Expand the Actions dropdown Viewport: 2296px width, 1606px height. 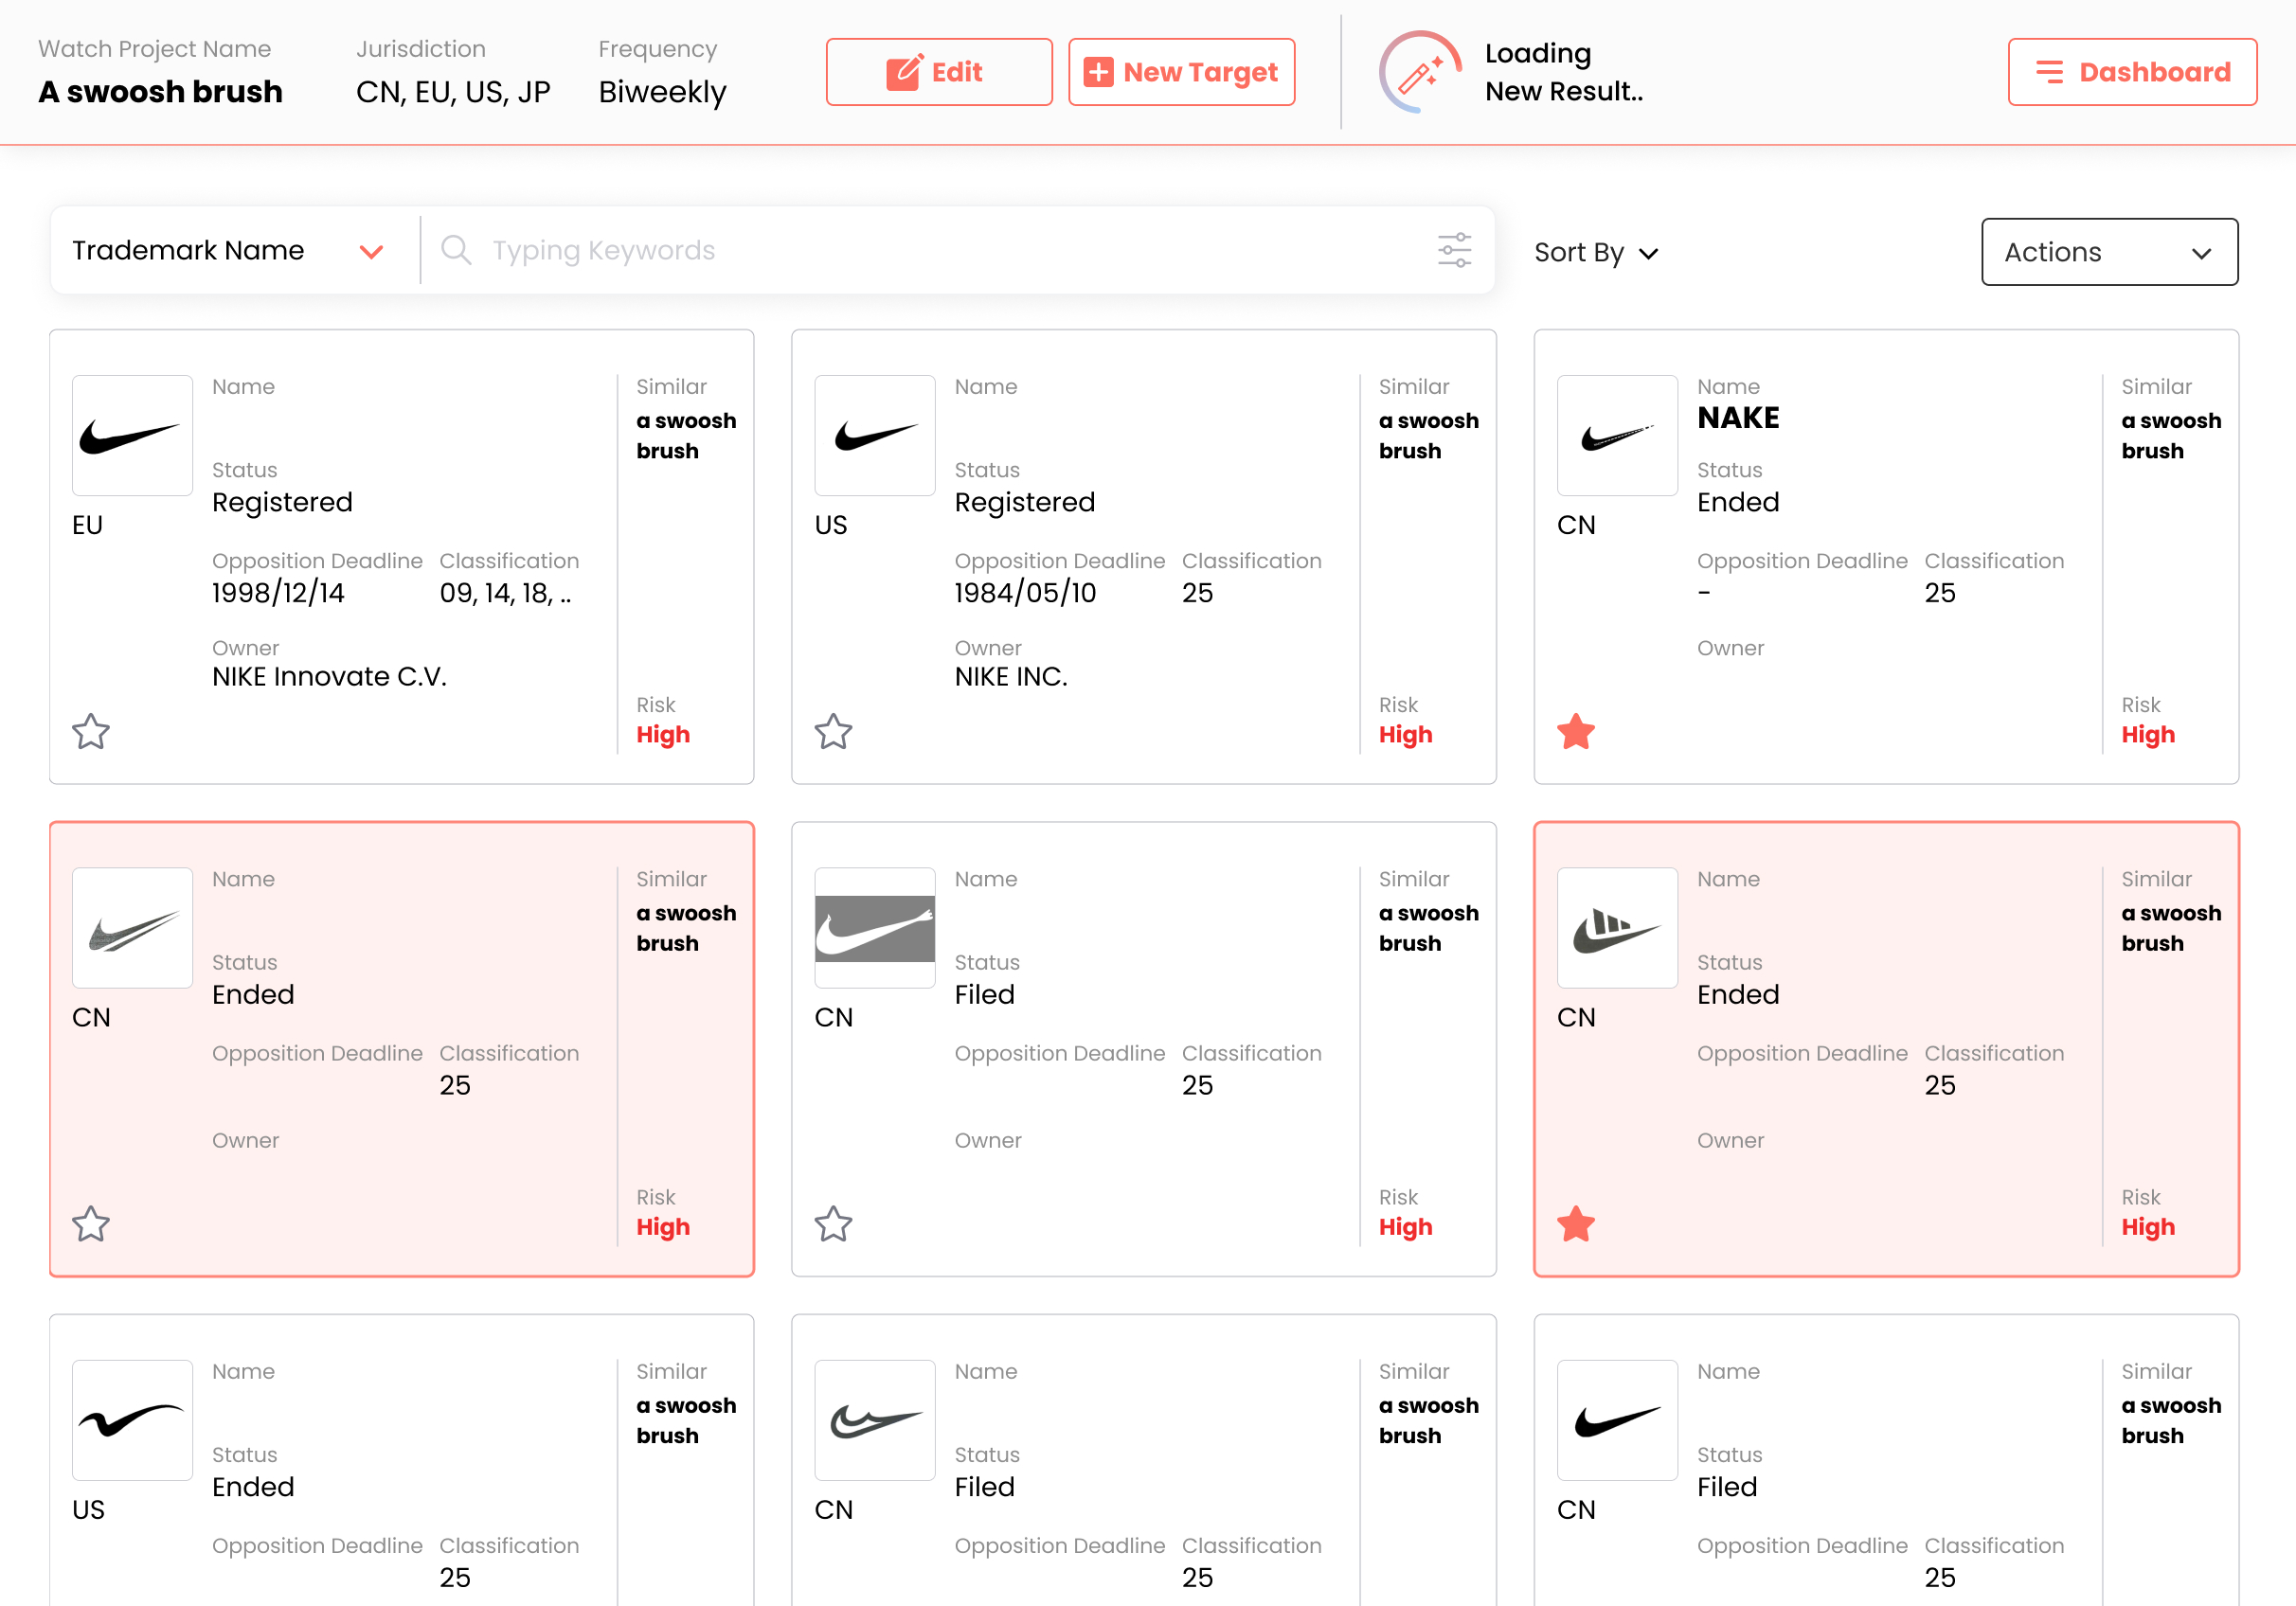(2109, 252)
